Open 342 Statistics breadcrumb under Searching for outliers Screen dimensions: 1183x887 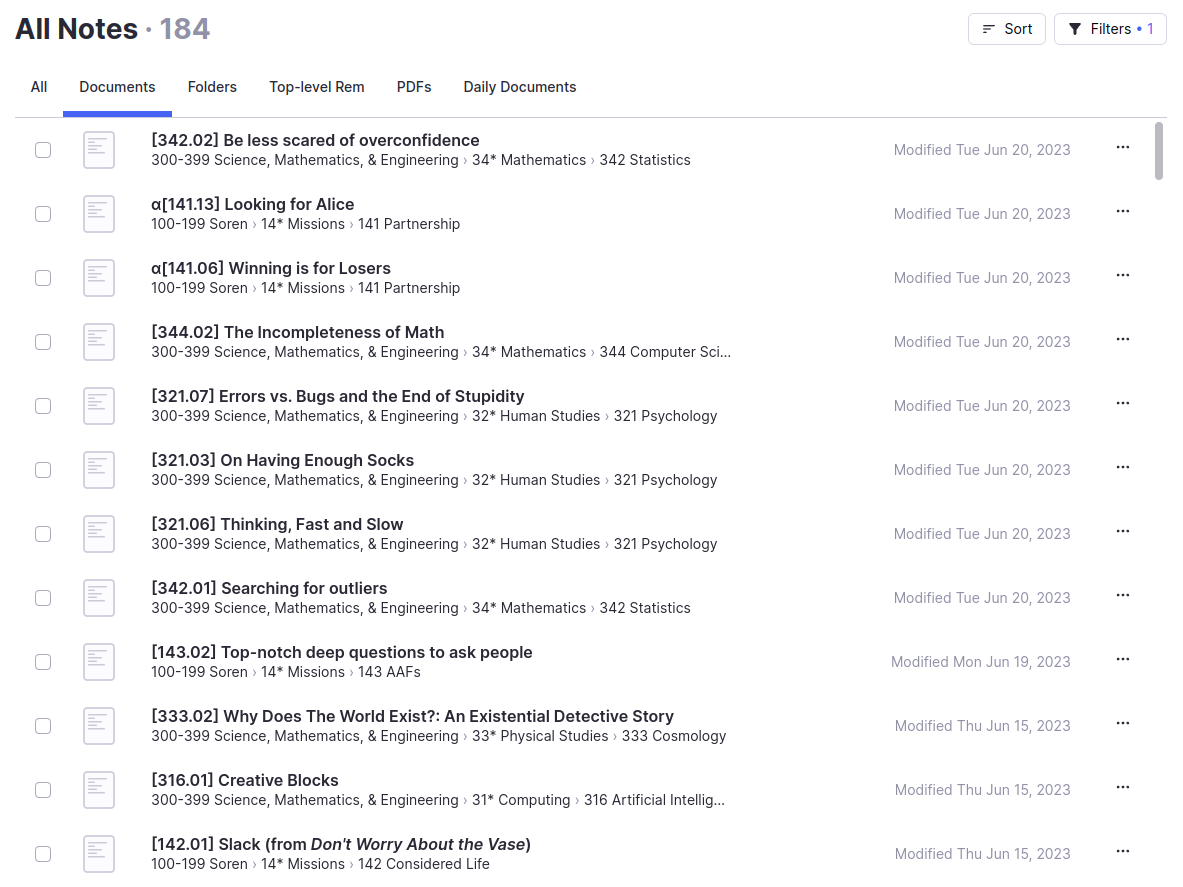(x=645, y=608)
